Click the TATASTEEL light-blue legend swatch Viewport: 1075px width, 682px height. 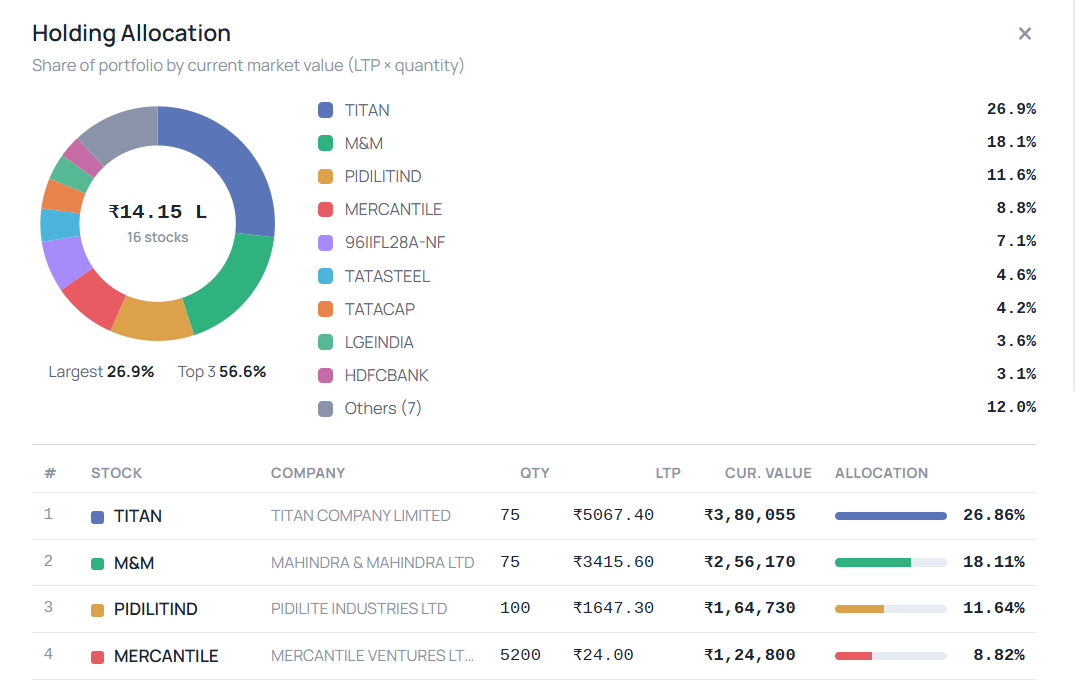(326, 276)
